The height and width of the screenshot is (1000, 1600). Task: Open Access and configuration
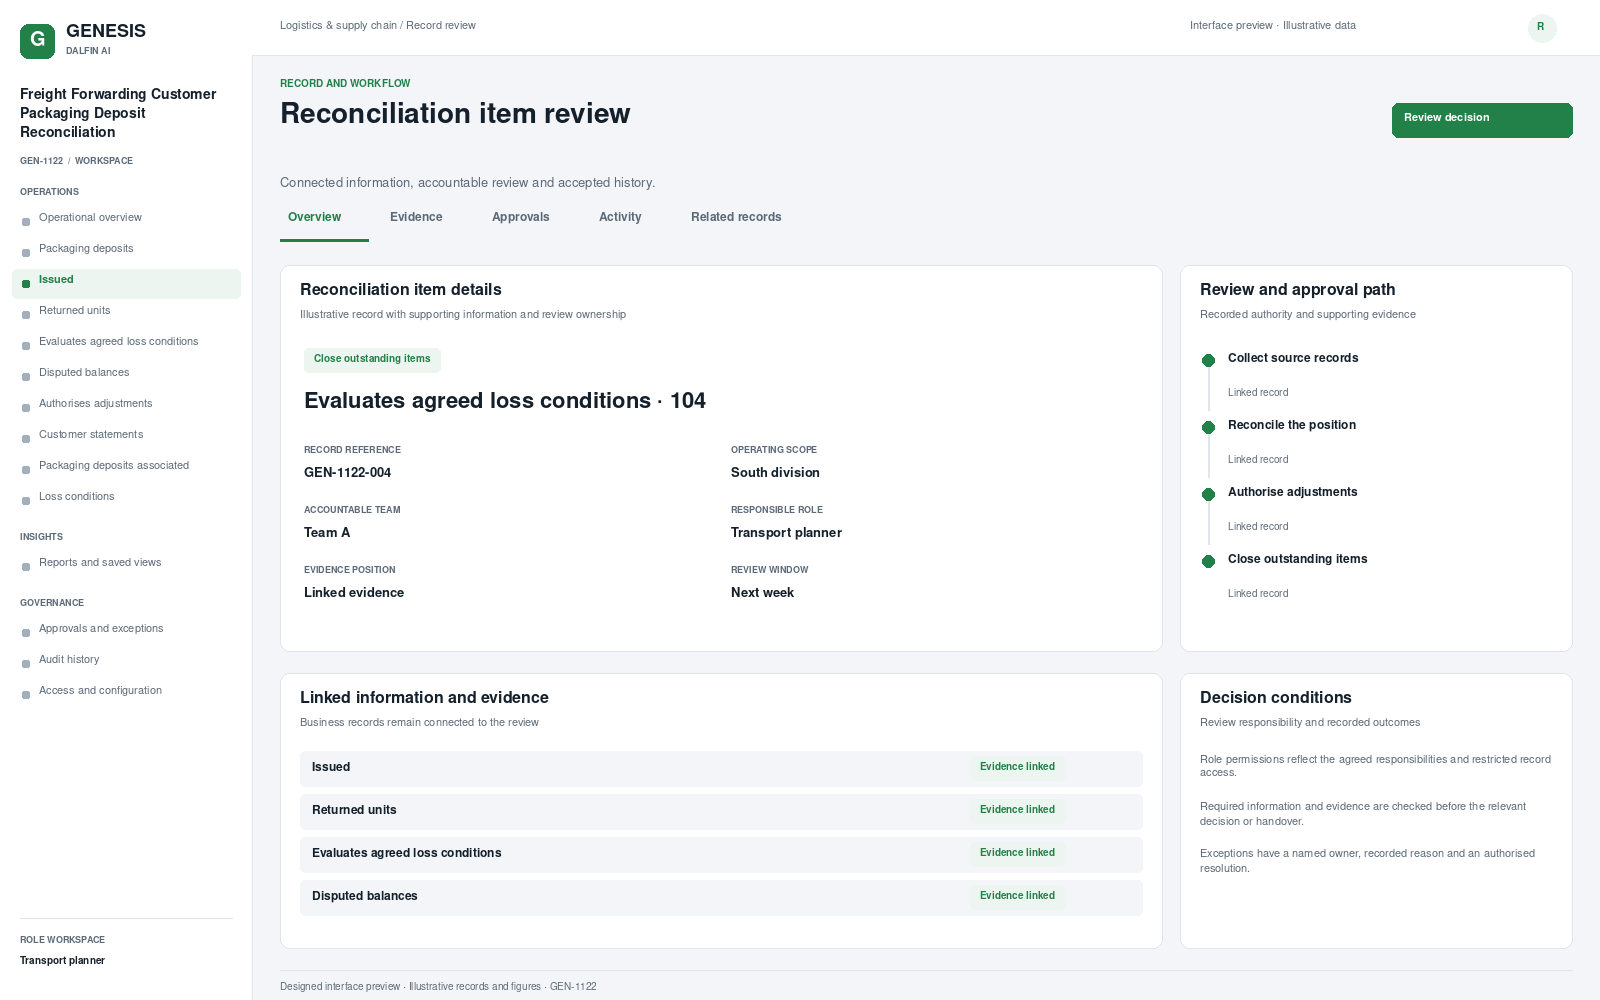(x=126, y=691)
